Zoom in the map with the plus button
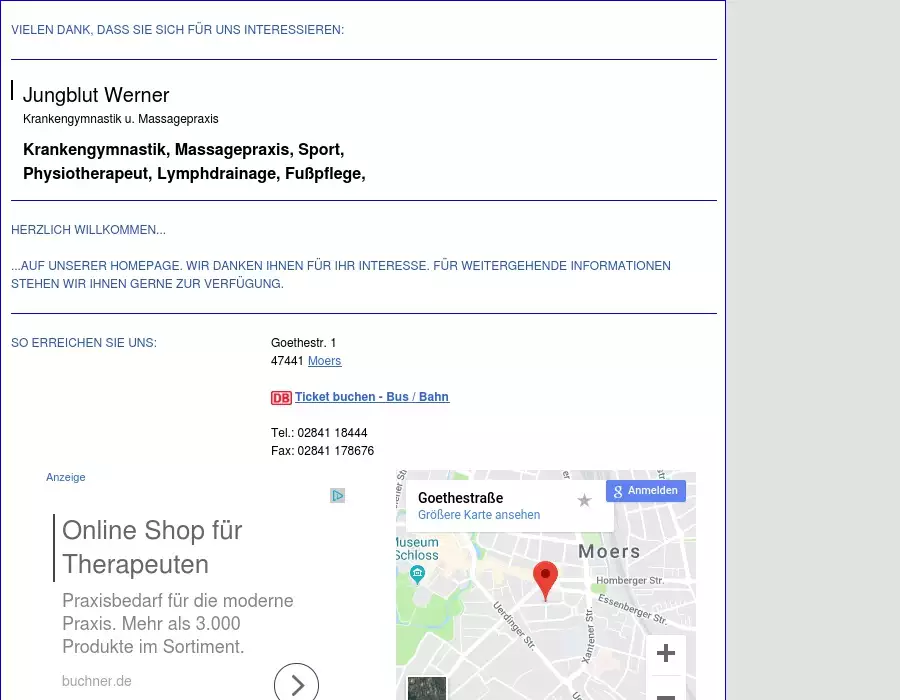 tap(665, 654)
